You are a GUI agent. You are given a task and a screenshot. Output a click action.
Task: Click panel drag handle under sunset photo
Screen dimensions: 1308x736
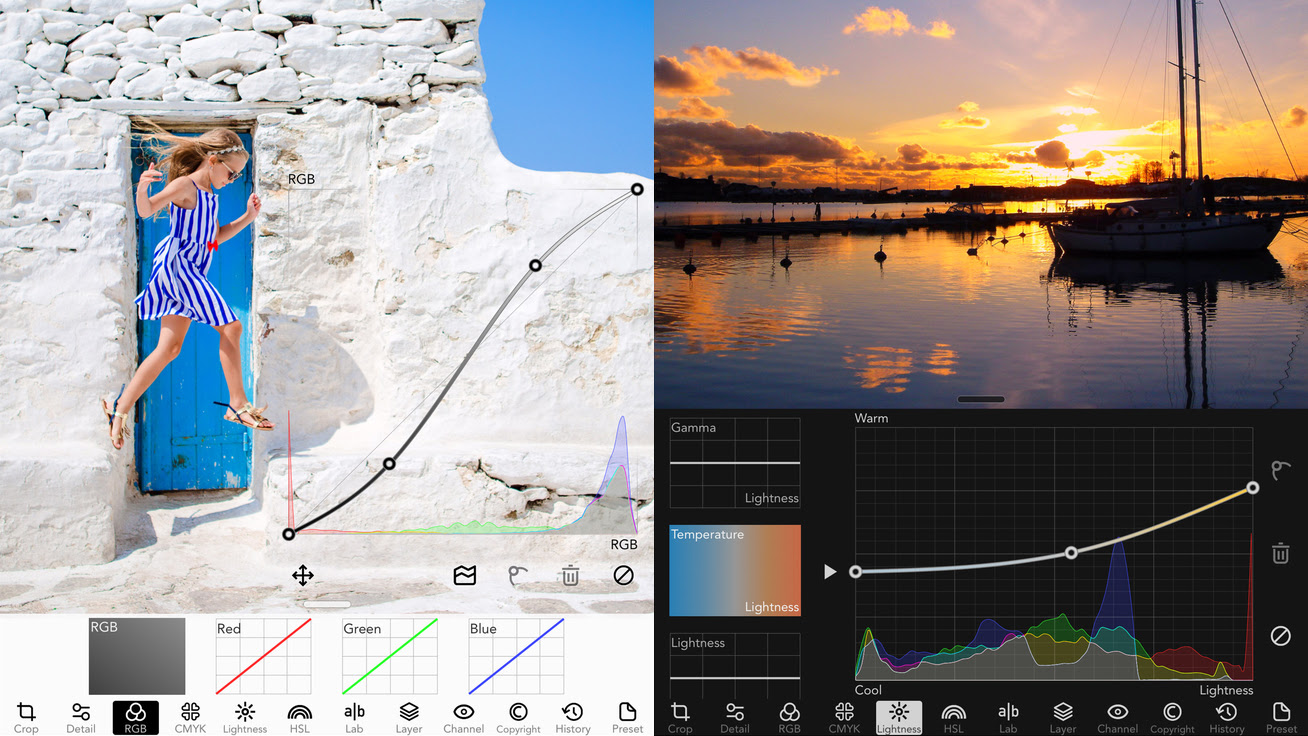(x=981, y=399)
